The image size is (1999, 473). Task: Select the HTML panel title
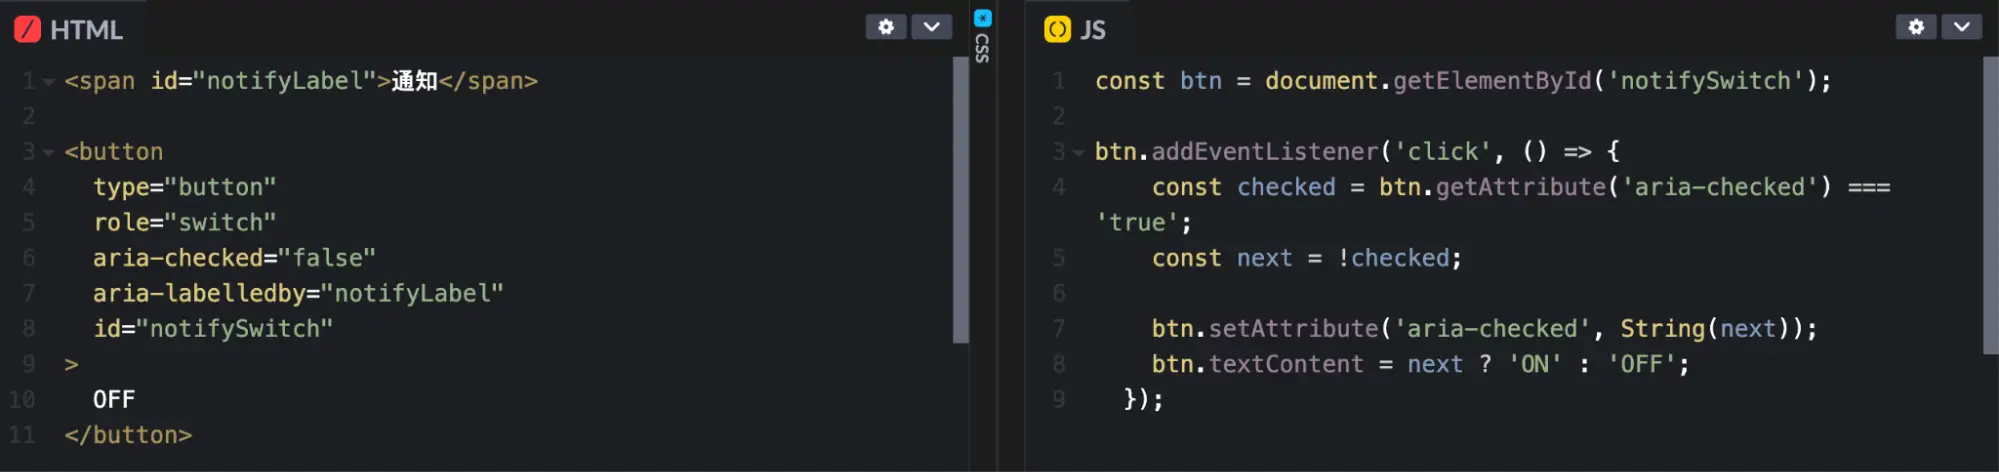[86, 30]
